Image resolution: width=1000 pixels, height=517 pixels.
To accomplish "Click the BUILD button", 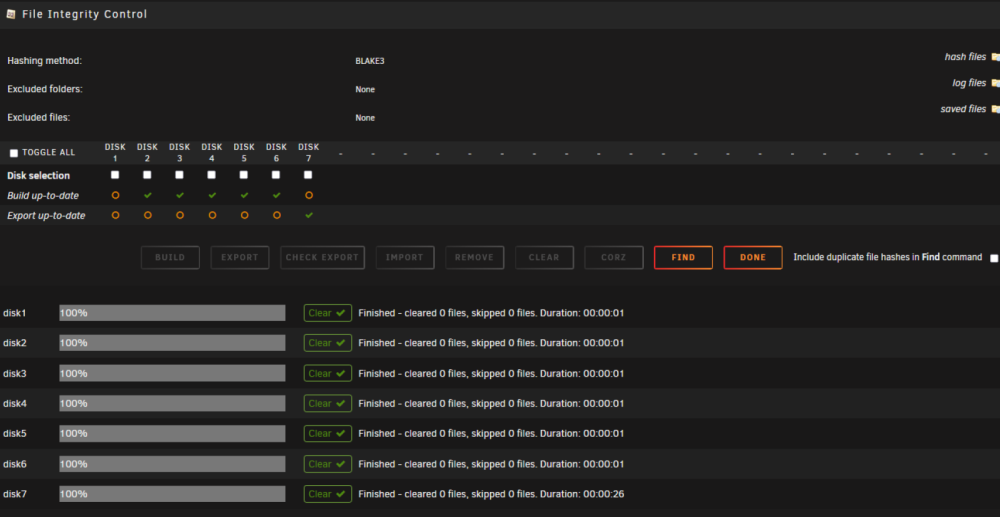I will (x=170, y=258).
